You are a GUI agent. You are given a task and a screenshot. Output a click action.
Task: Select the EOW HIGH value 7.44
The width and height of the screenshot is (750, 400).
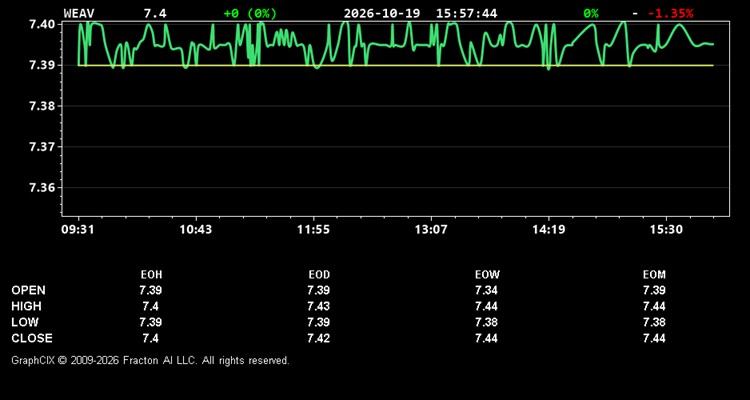pyautogui.click(x=486, y=306)
